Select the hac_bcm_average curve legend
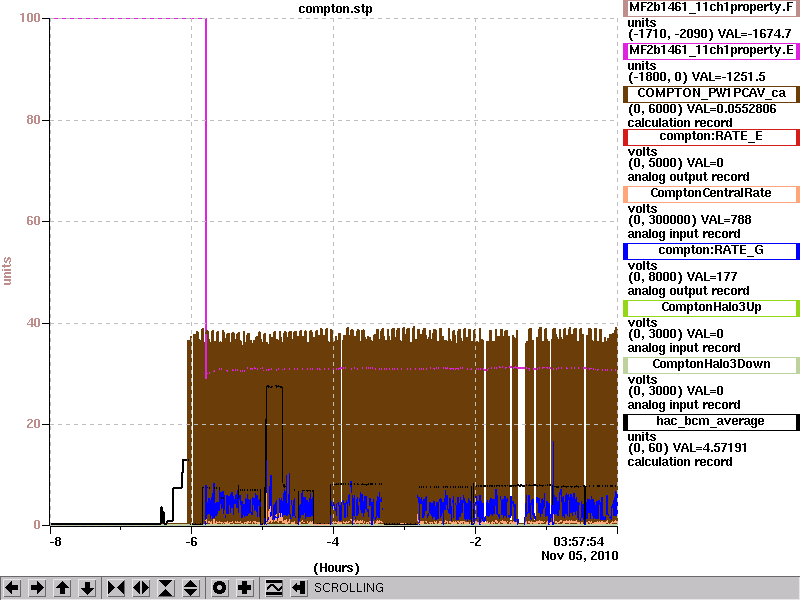 click(711, 422)
